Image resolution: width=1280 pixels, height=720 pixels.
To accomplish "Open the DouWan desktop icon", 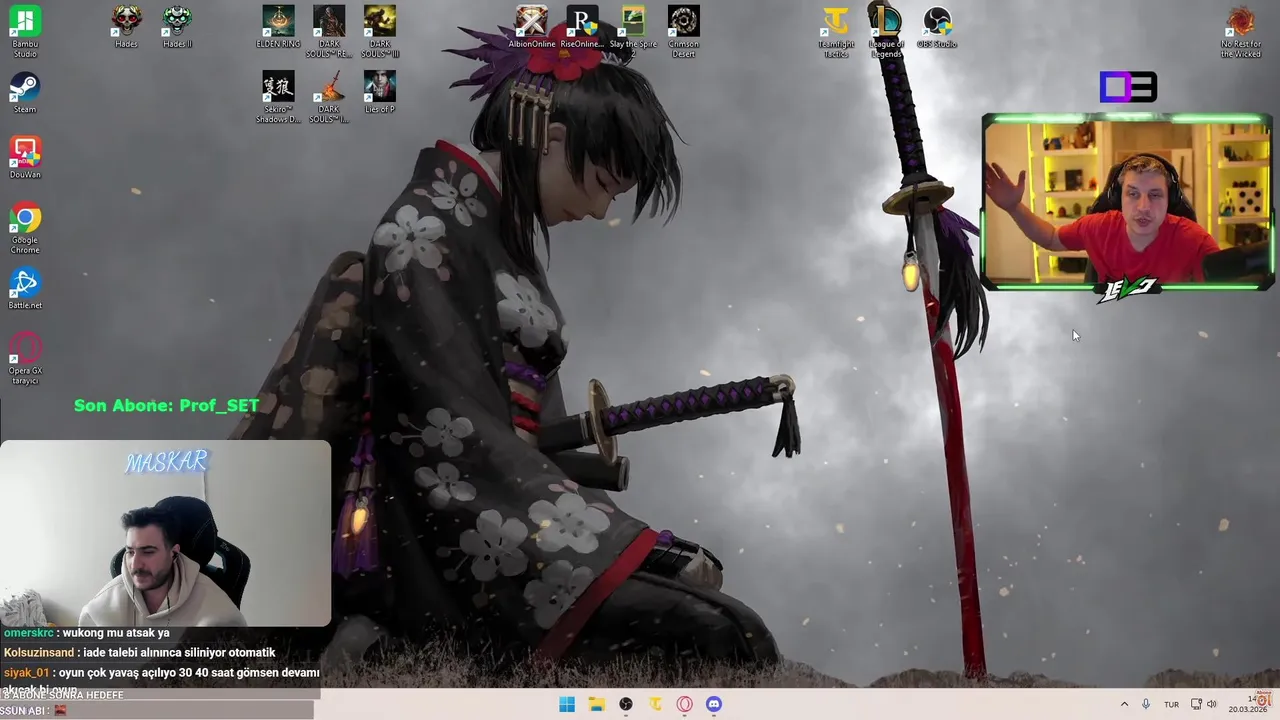I will click(x=25, y=158).
